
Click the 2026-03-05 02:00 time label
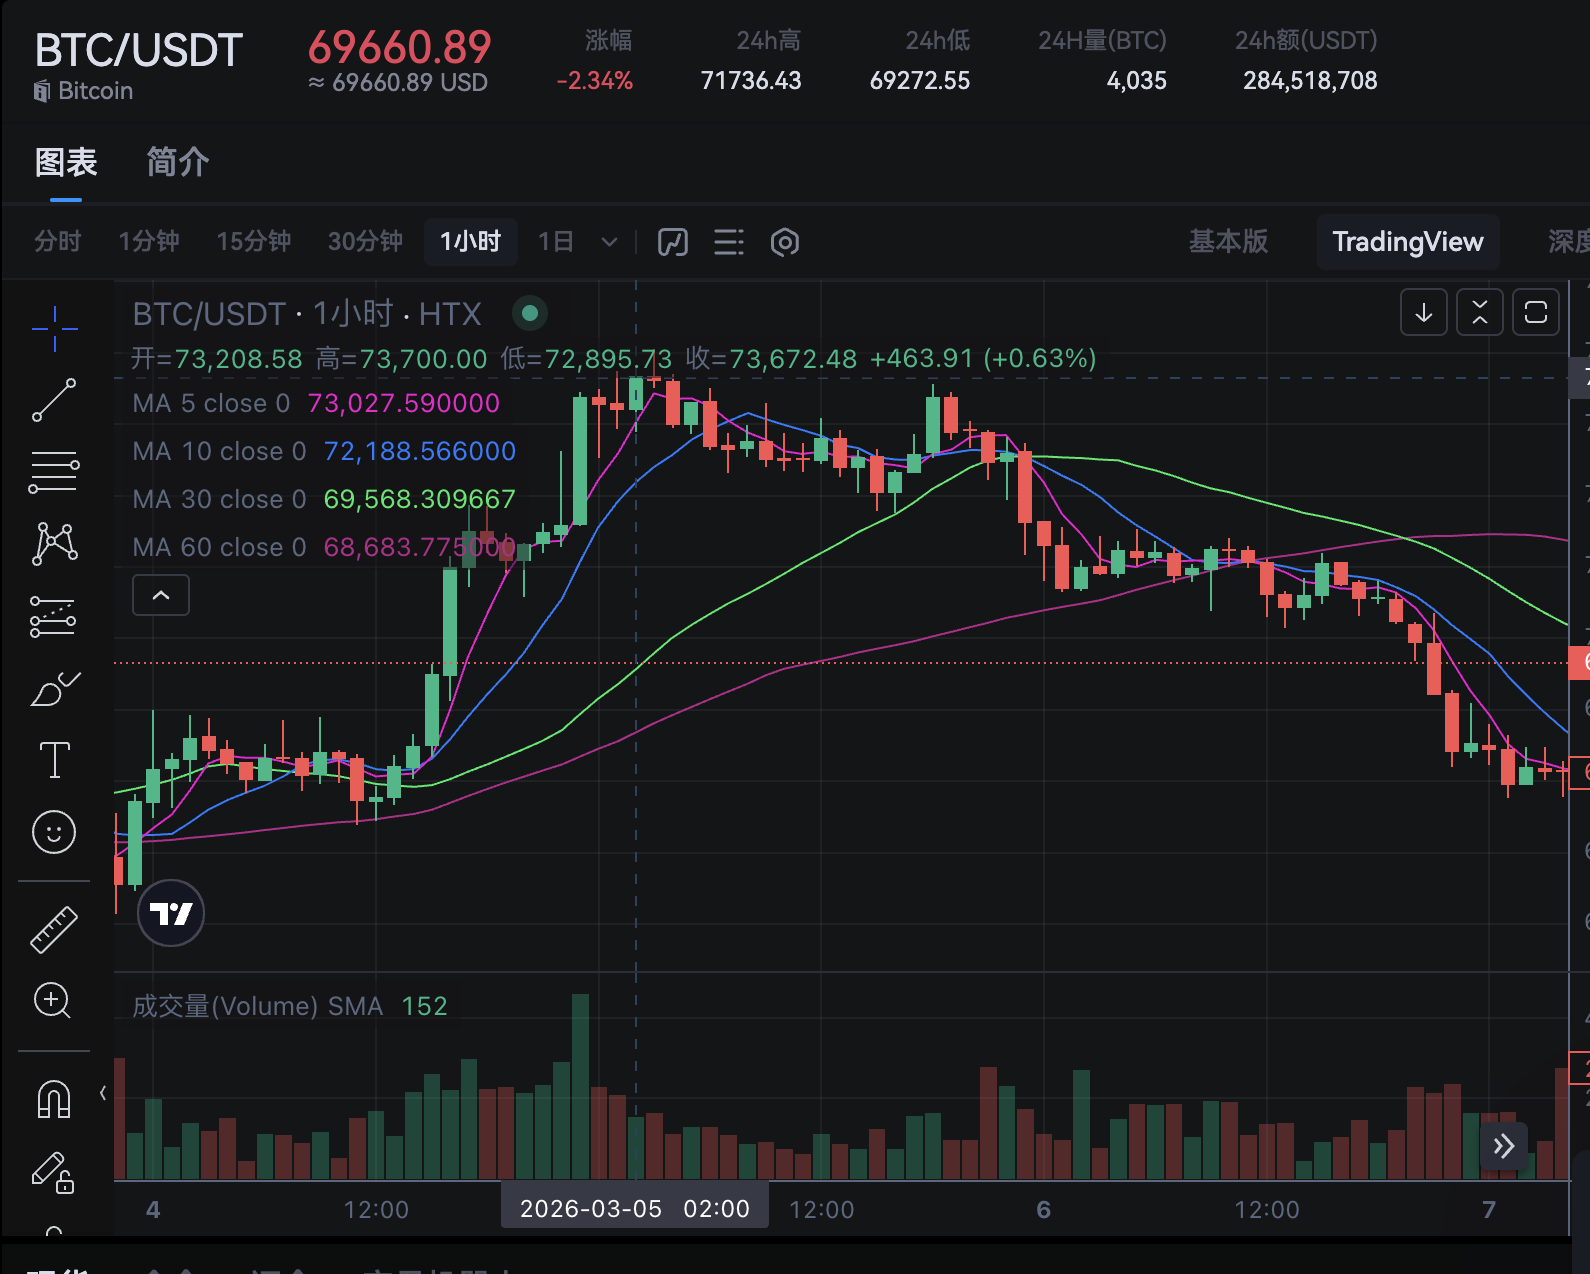click(635, 1209)
